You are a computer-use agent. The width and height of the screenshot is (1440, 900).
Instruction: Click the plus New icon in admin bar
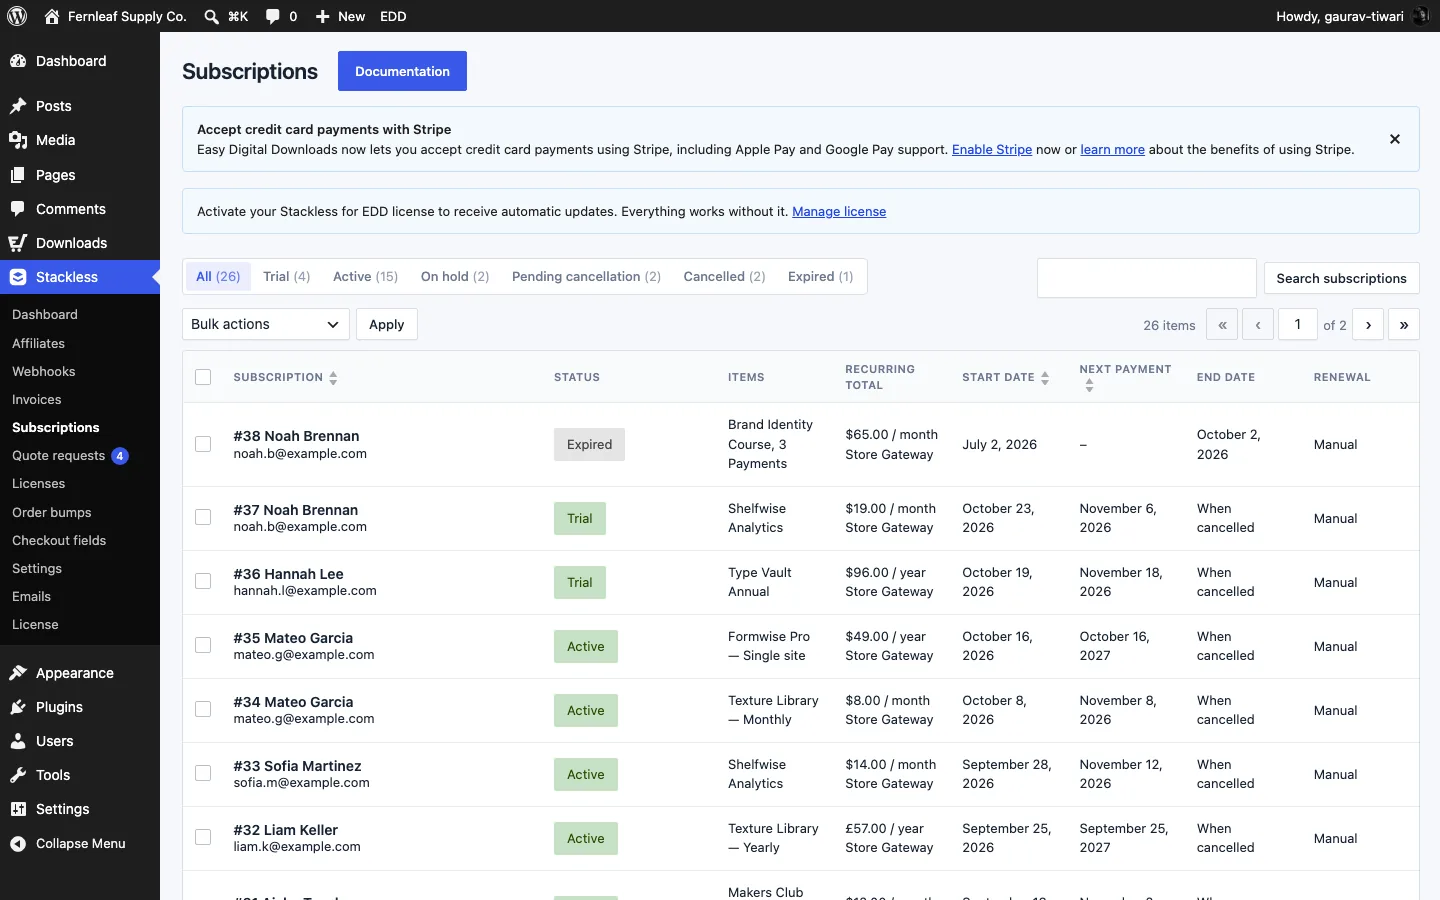click(322, 16)
